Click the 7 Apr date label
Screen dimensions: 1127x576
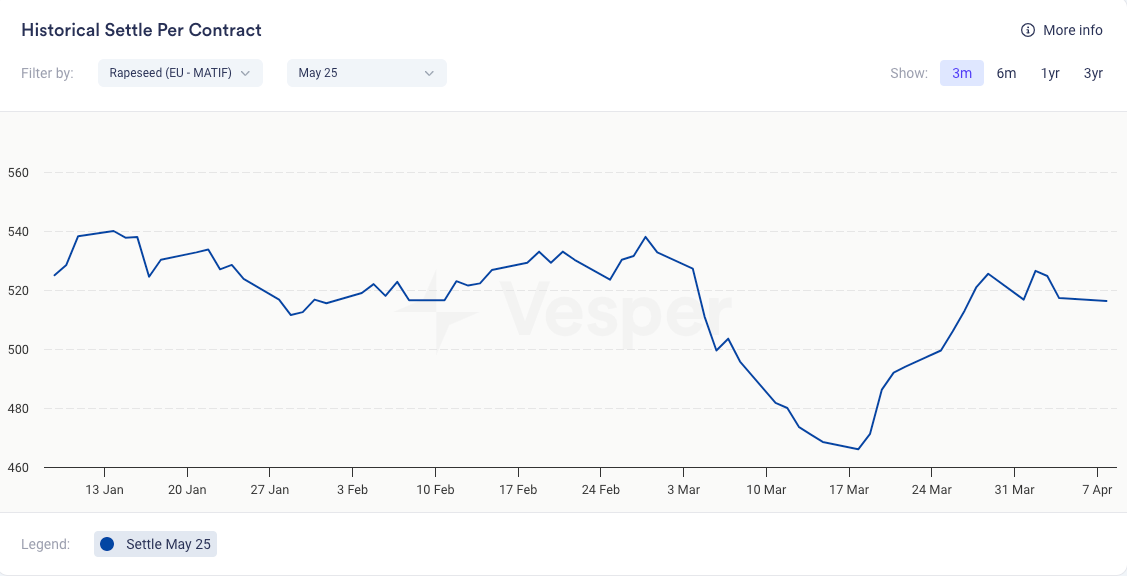1097,489
